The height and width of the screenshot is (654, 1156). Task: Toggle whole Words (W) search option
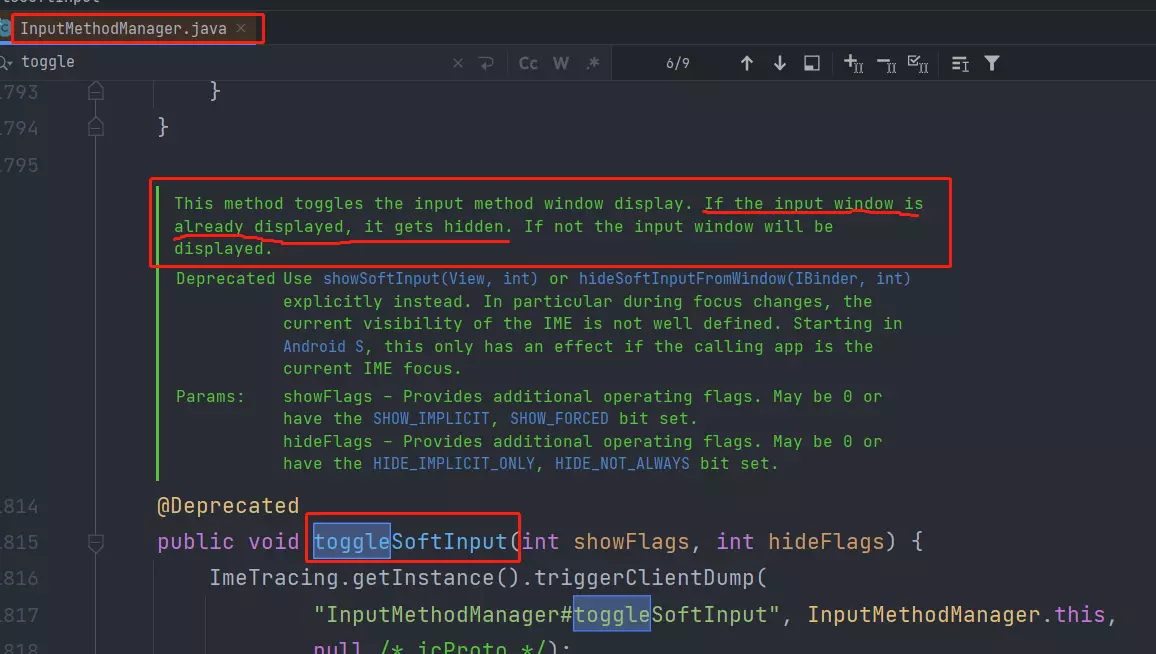(561, 63)
